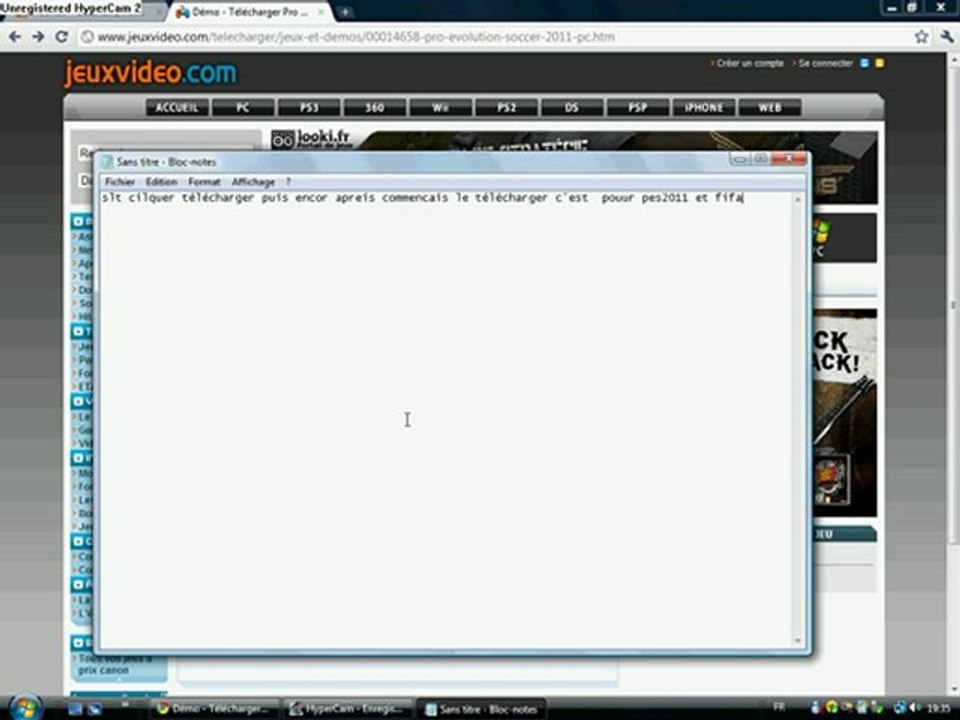This screenshot has height=720, width=960.
Task: Maximize the Bloc-notes window
Action: (x=760, y=159)
